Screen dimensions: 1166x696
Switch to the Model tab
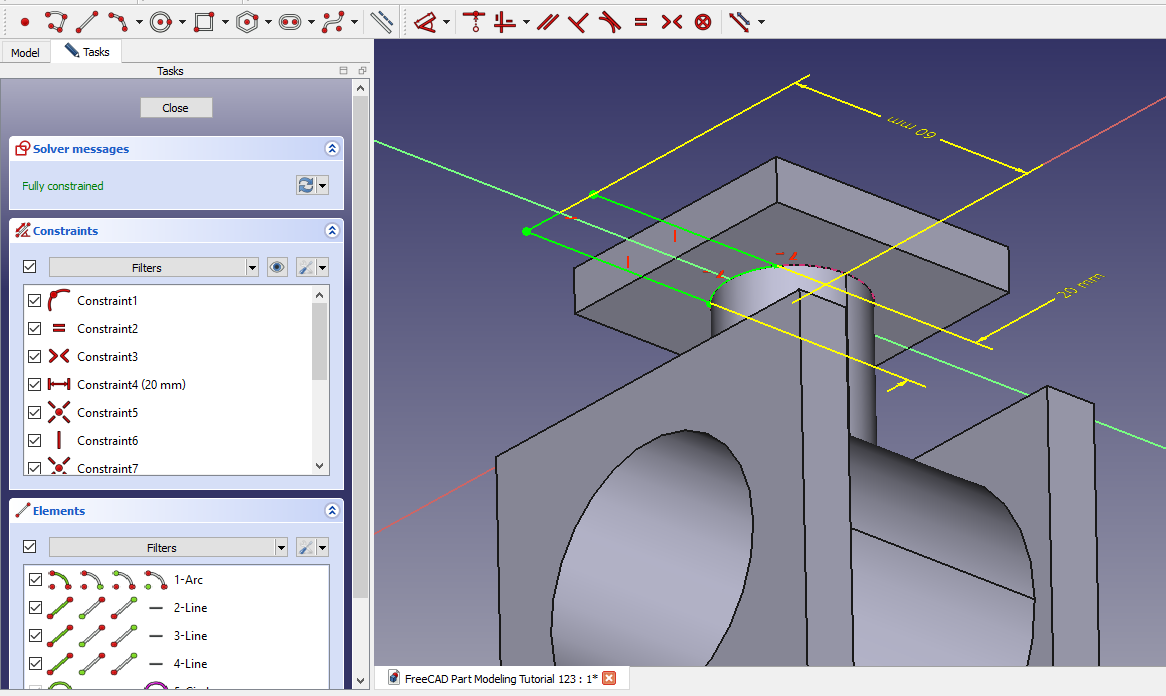point(25,52)
